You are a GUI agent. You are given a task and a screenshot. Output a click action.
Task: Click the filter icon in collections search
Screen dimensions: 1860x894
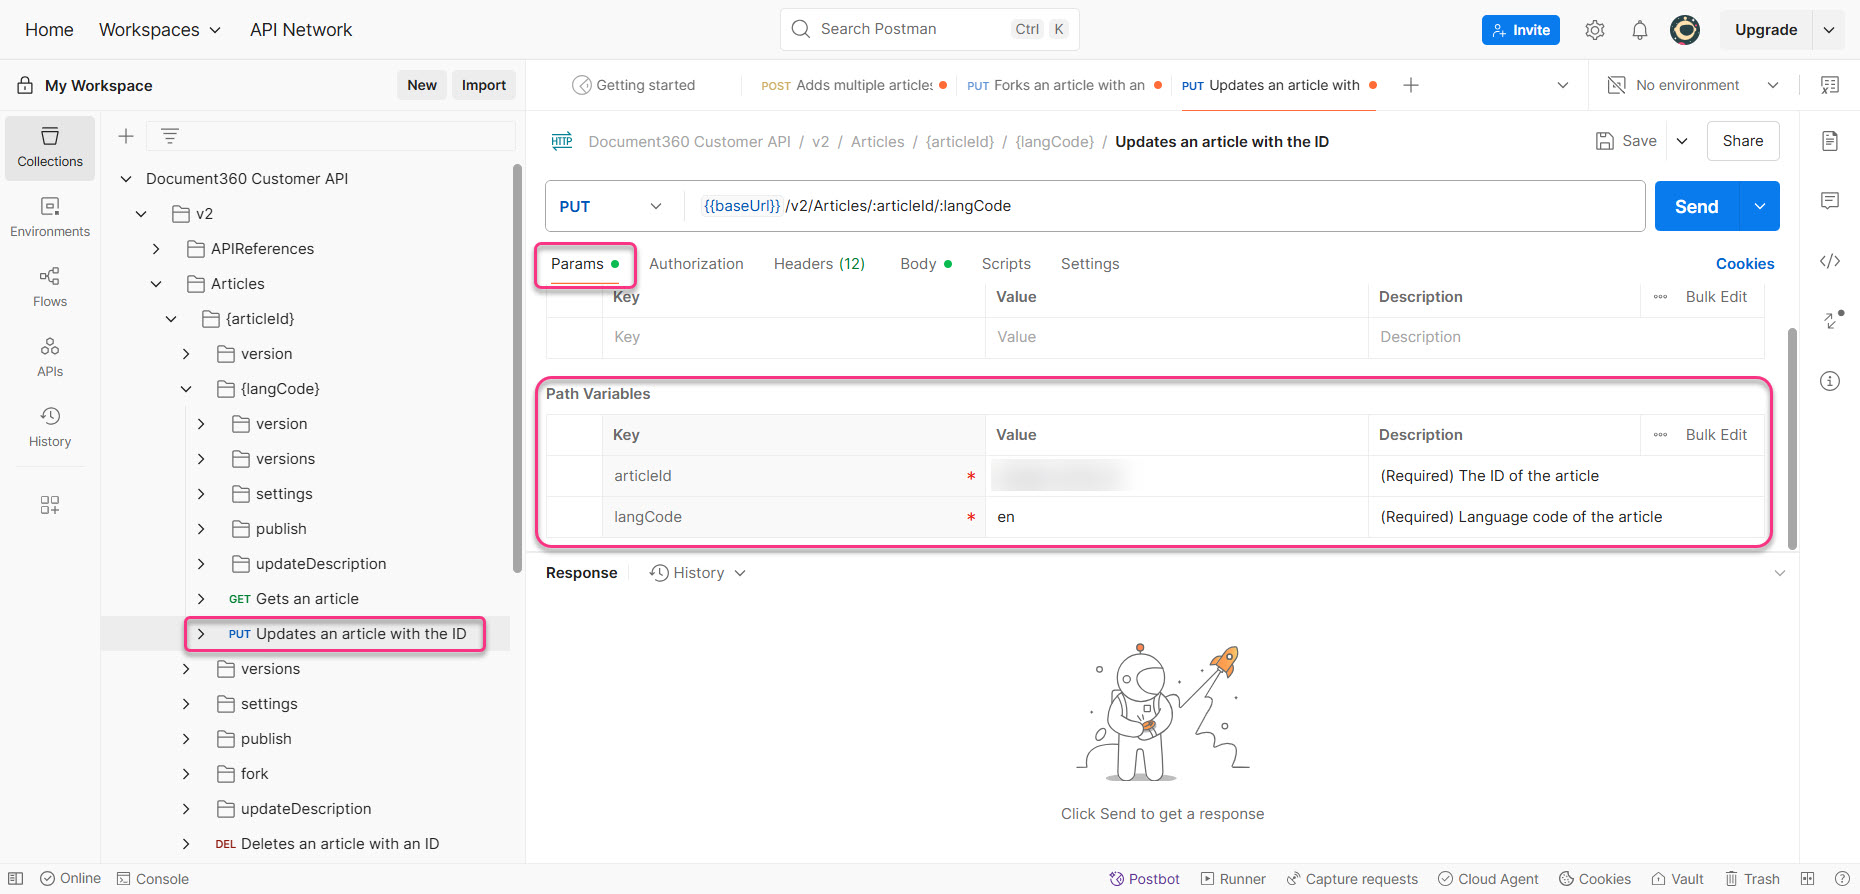(170, 136)
